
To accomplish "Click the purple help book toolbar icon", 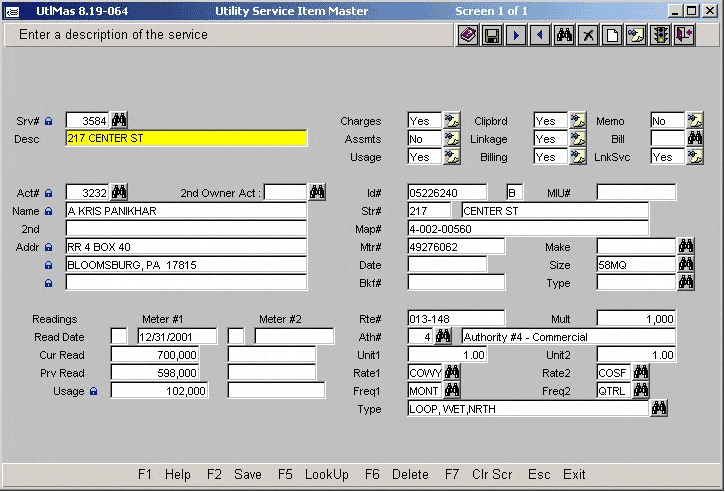I will [x=468, y=35].
